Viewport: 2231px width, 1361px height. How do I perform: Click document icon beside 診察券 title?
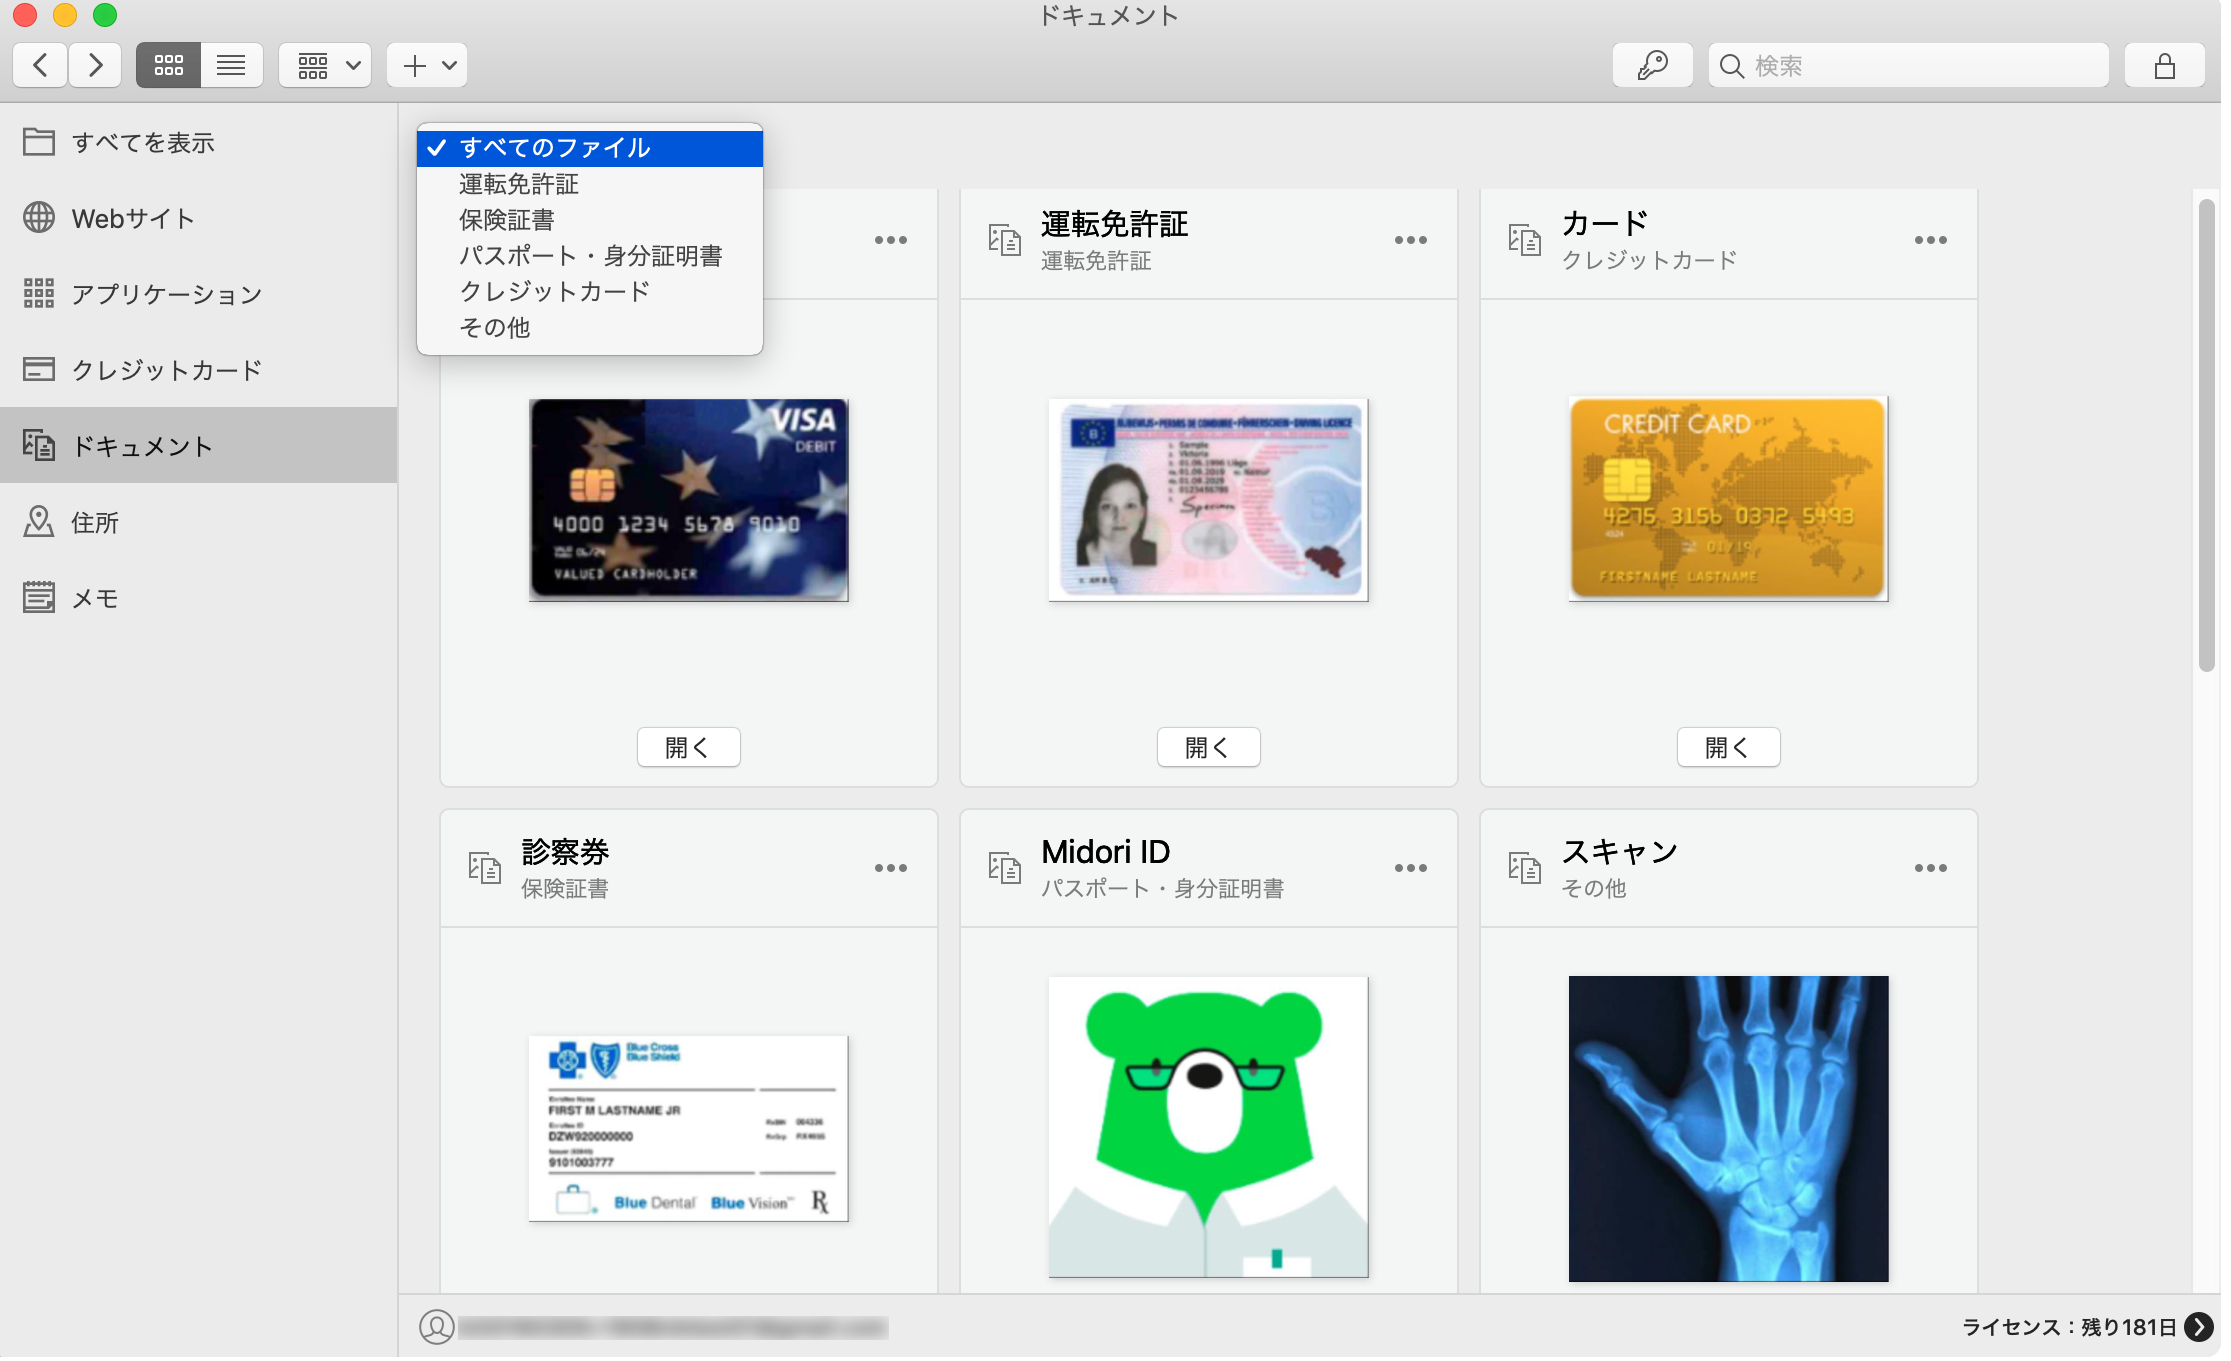(x=484, y=867)
